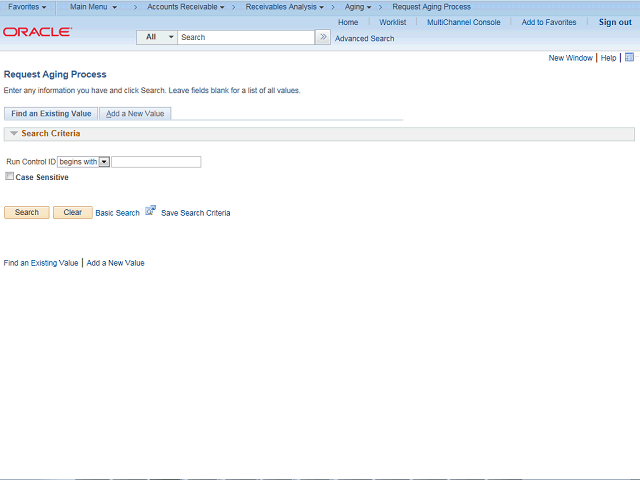Screen dimensions: 640x480
Task: Click Save Search Criteria link
Action: (x=196, y=213)
